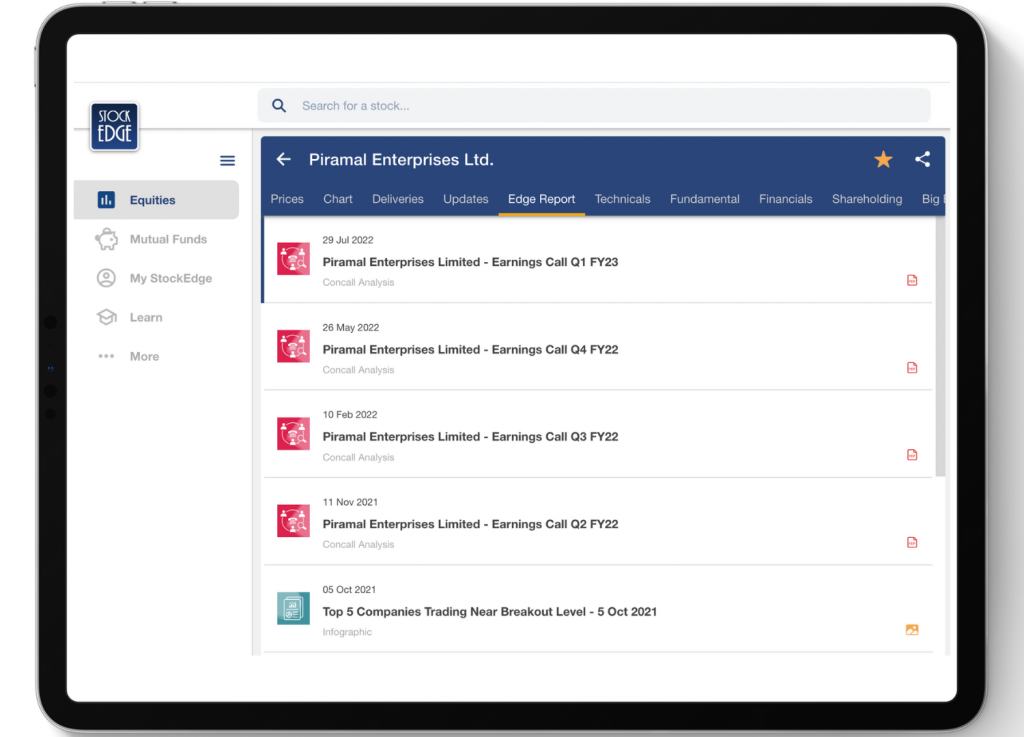This screenshot has height=737, width=1024.
Task: Click the Equities bar chart icon
Action: click(x=106, y=200)
